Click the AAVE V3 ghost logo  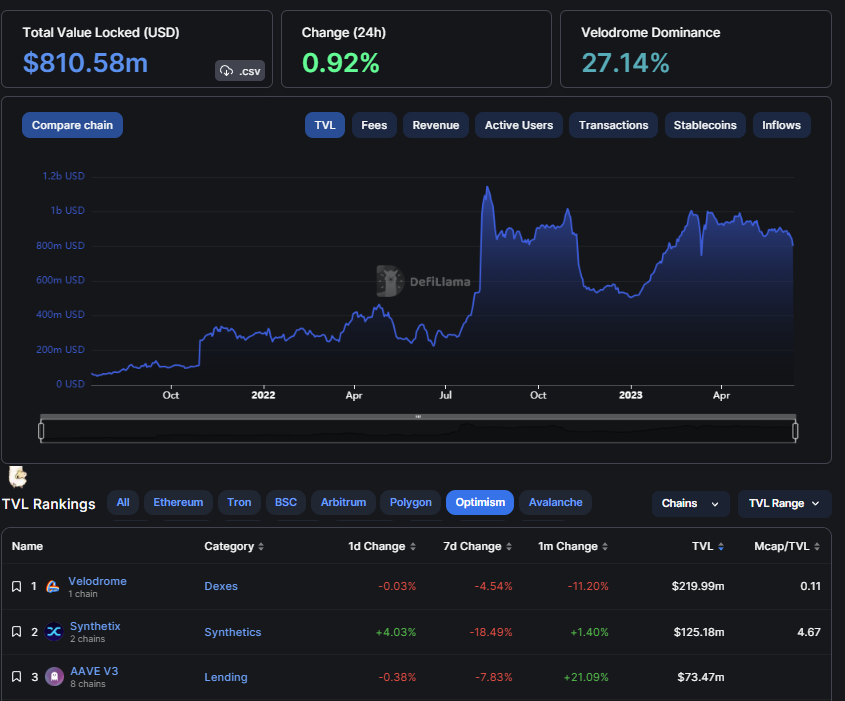click(53, 678)
